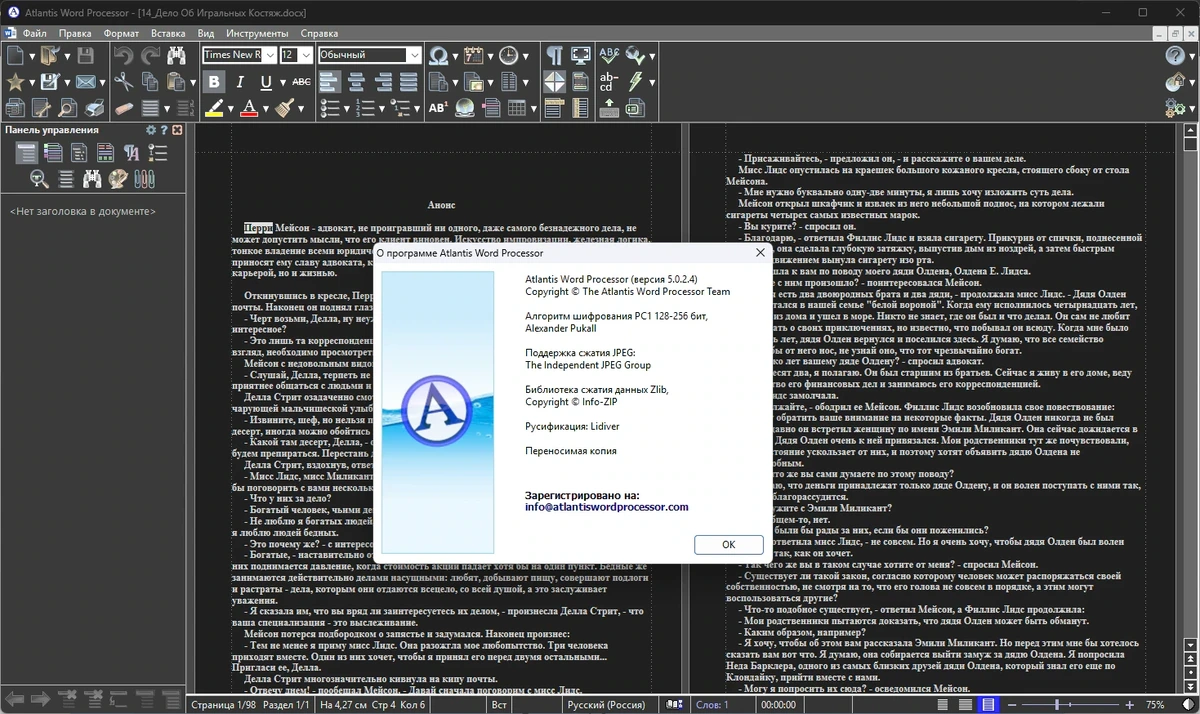
Task: Click the magnifier icon in Control Panel
Action: tap(39, 179)
